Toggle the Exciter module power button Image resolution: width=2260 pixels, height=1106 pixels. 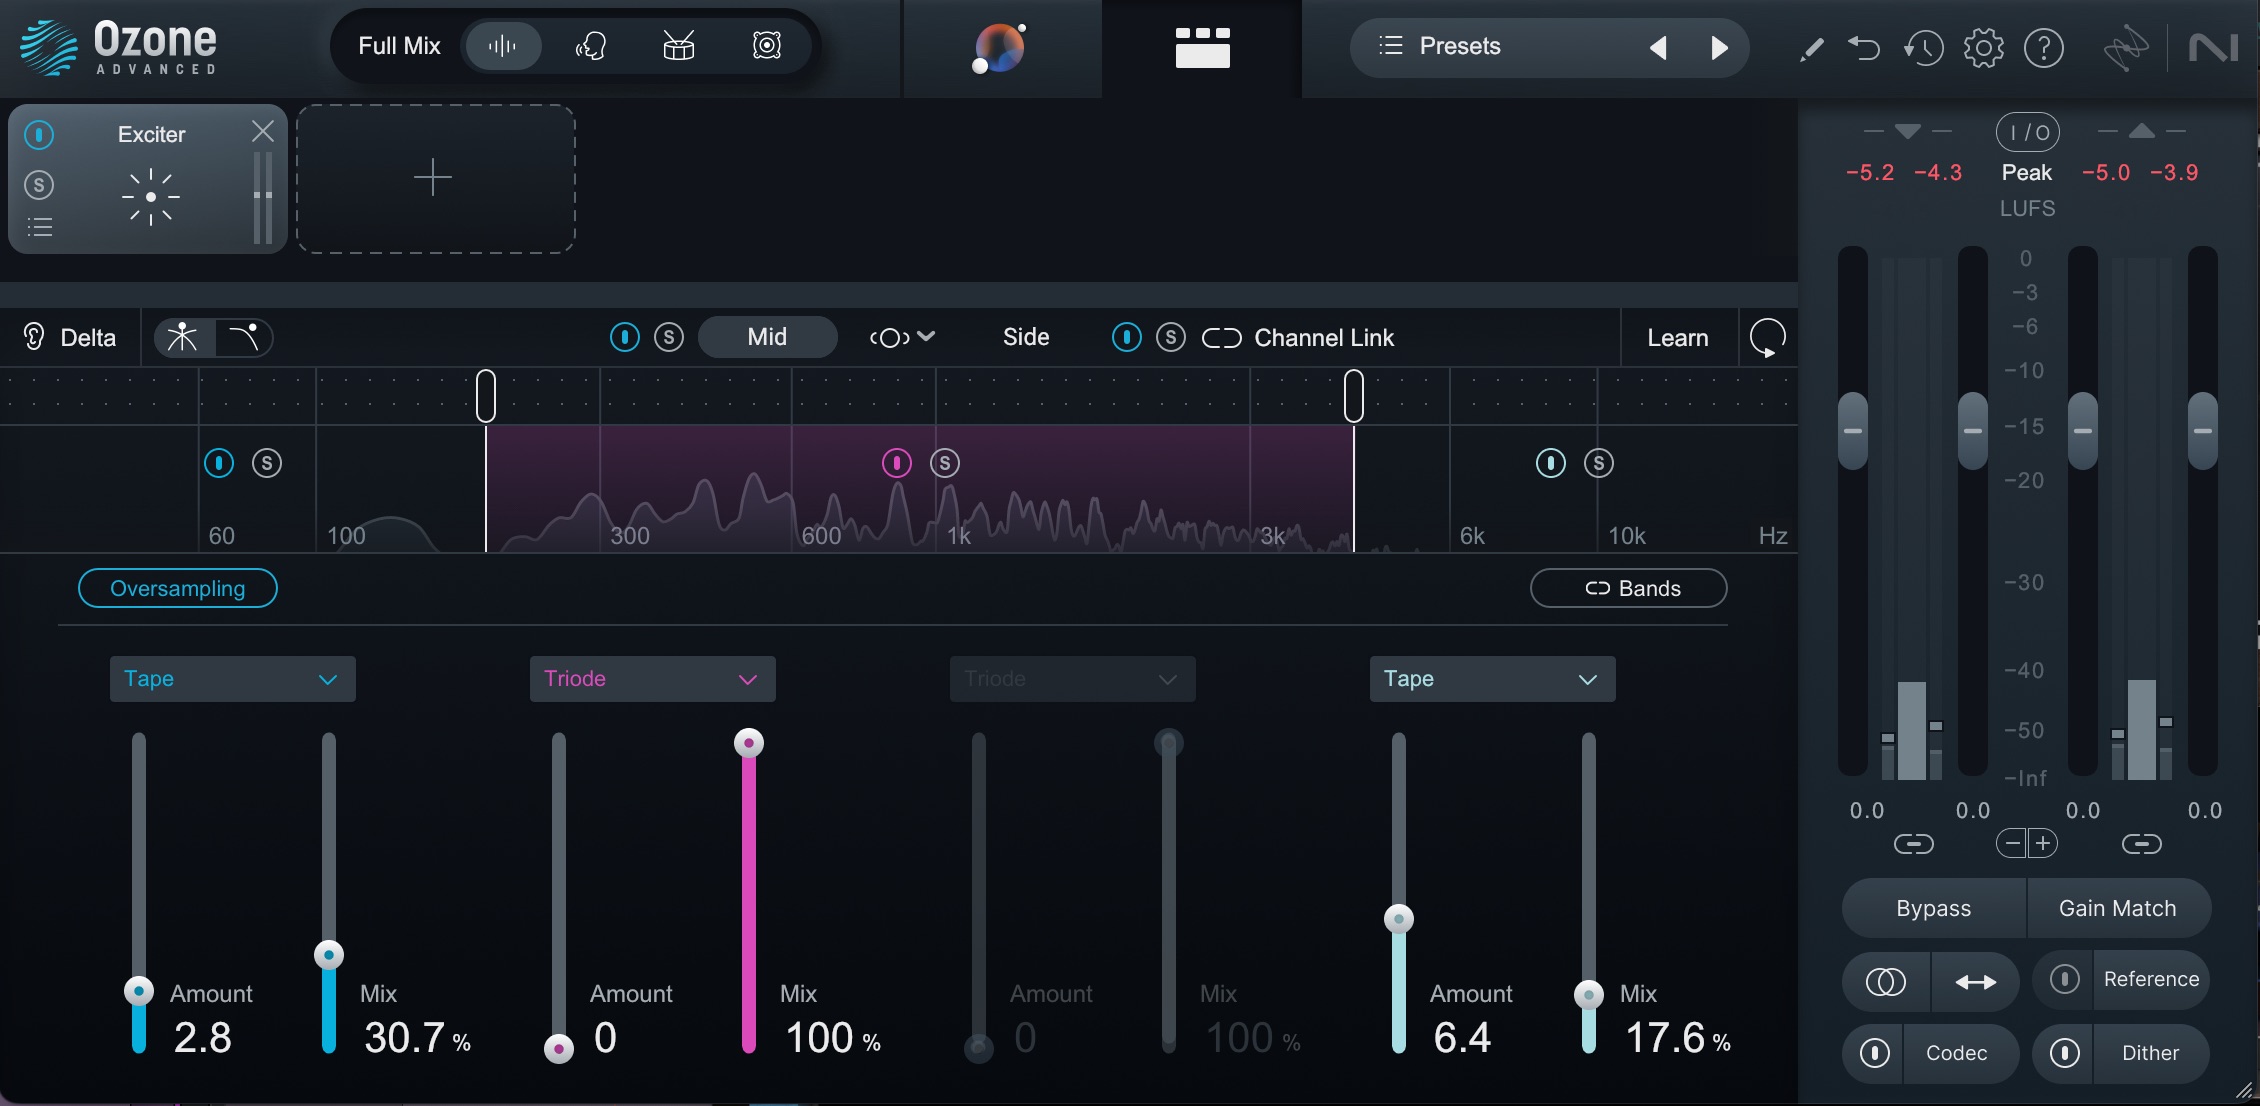point(39,134)
